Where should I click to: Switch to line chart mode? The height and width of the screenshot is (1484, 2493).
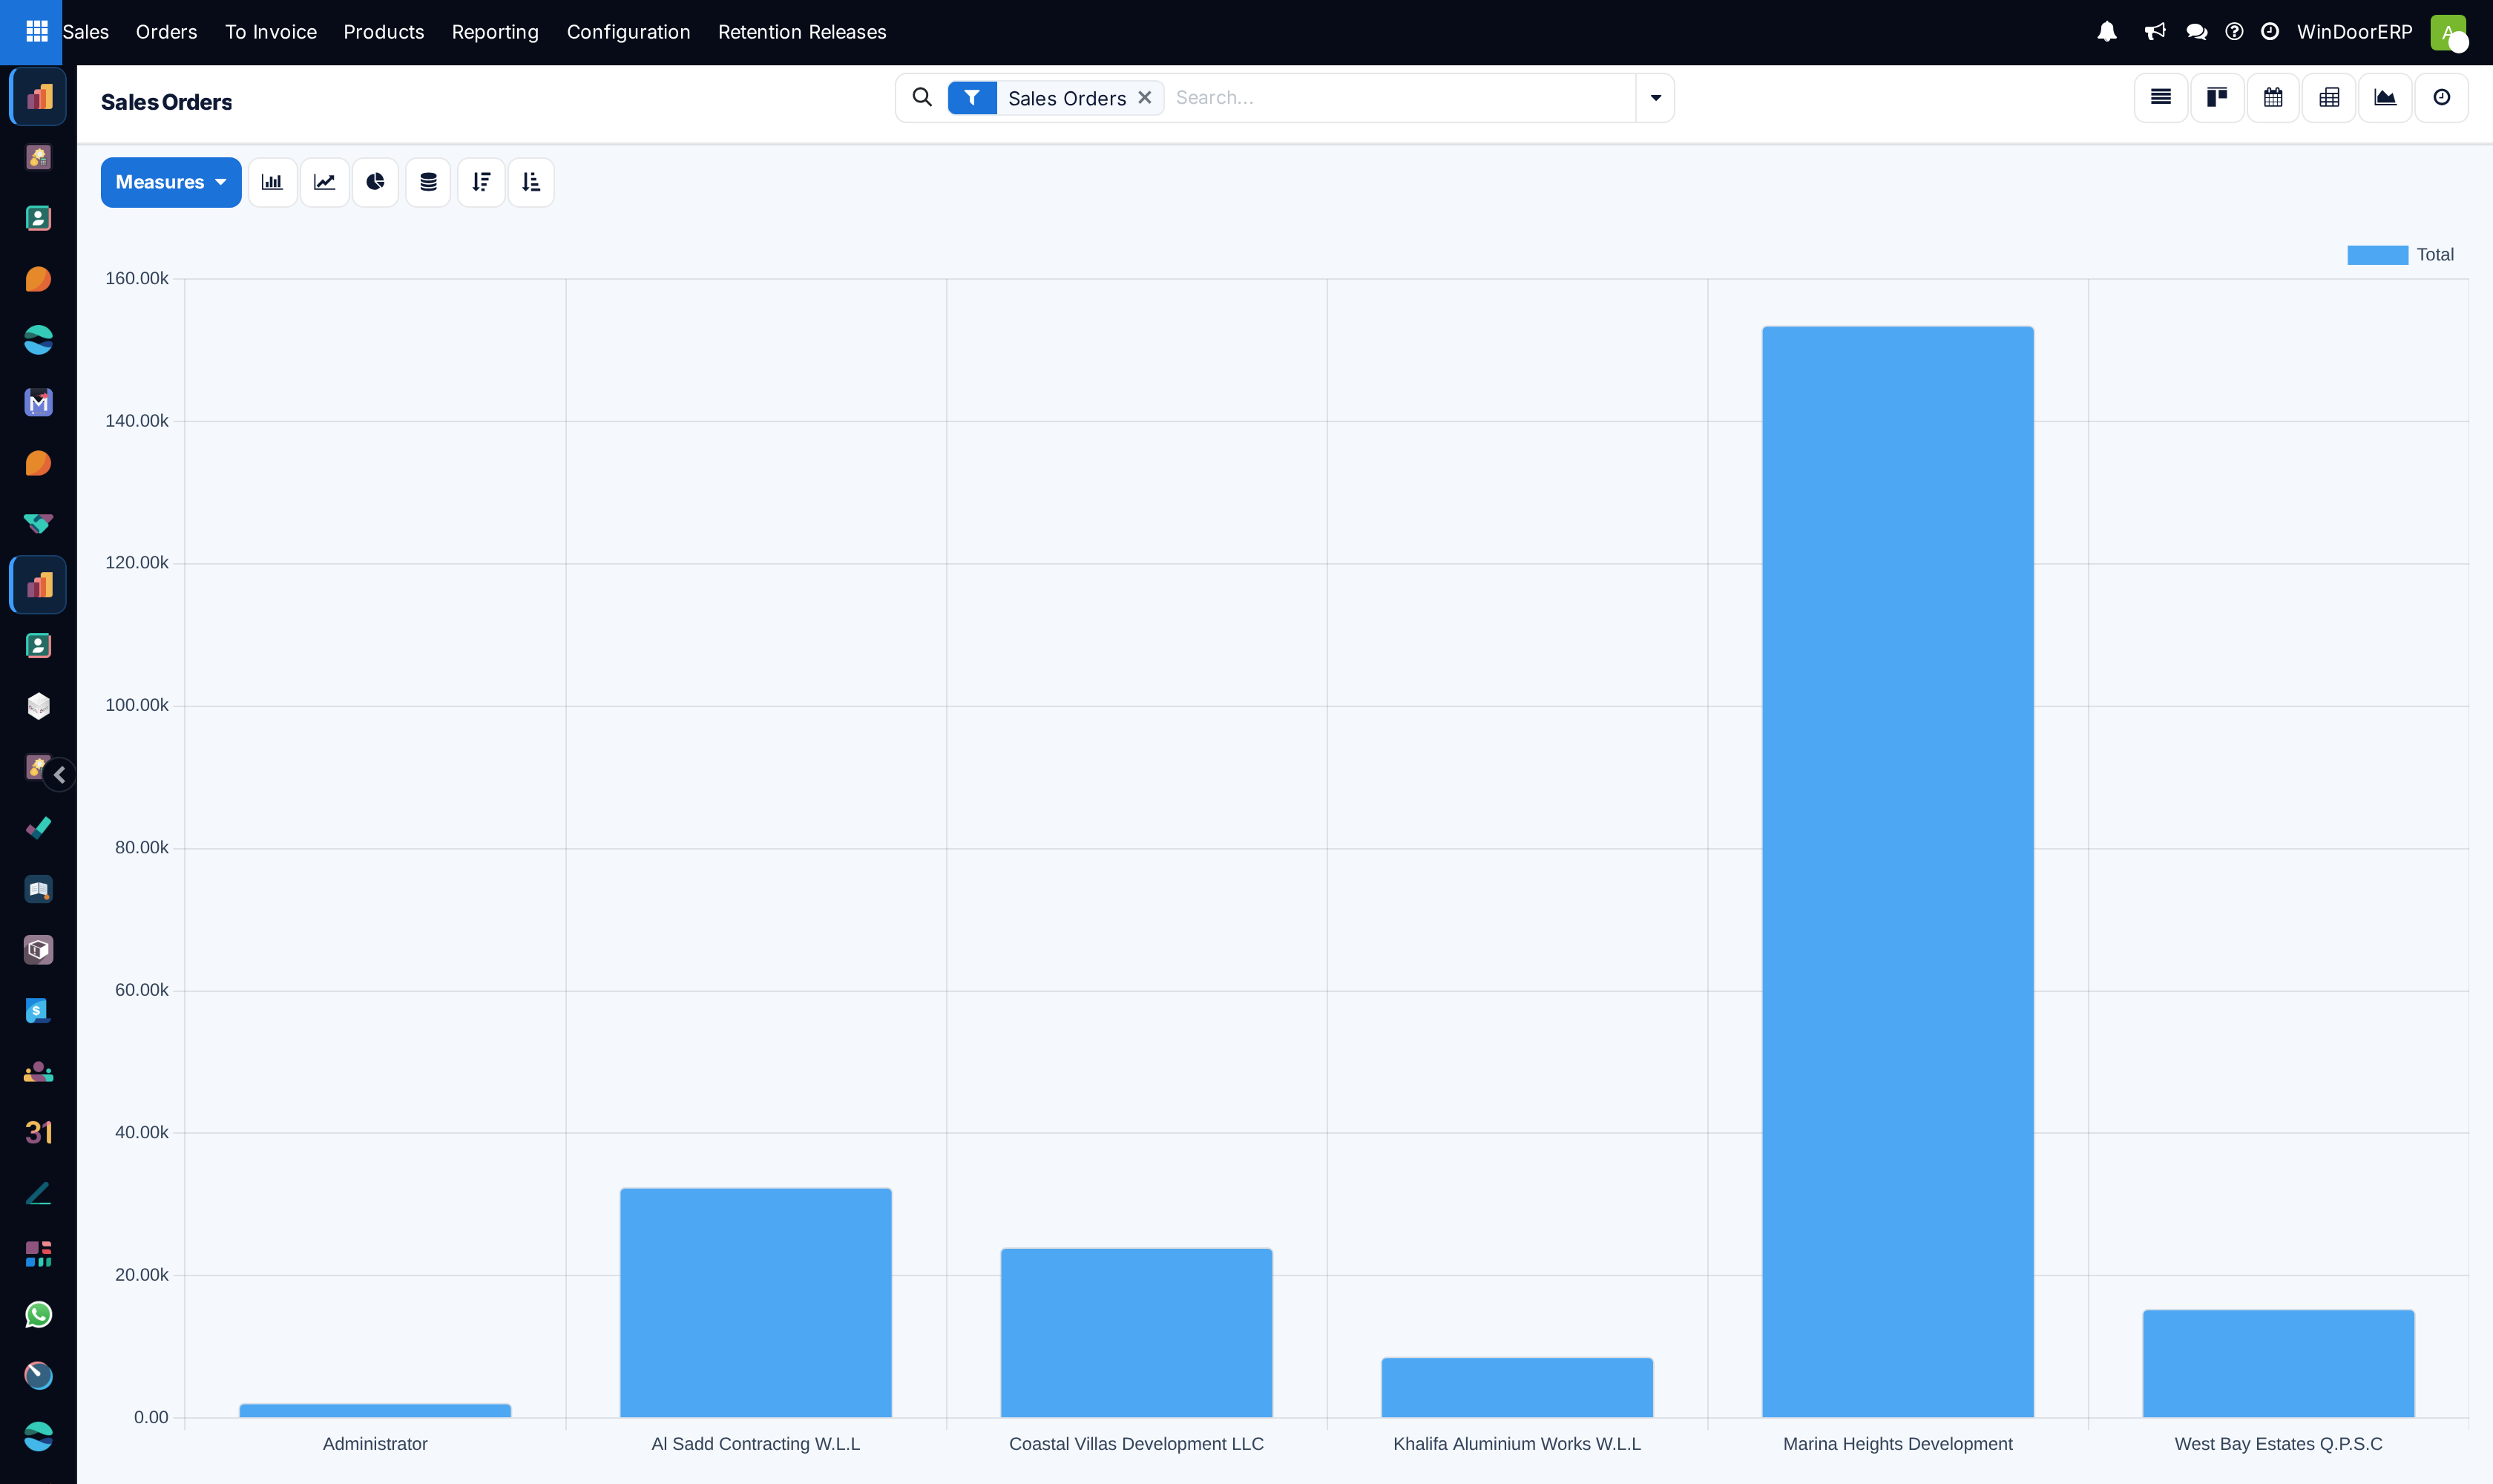click(x=325, y=182)
